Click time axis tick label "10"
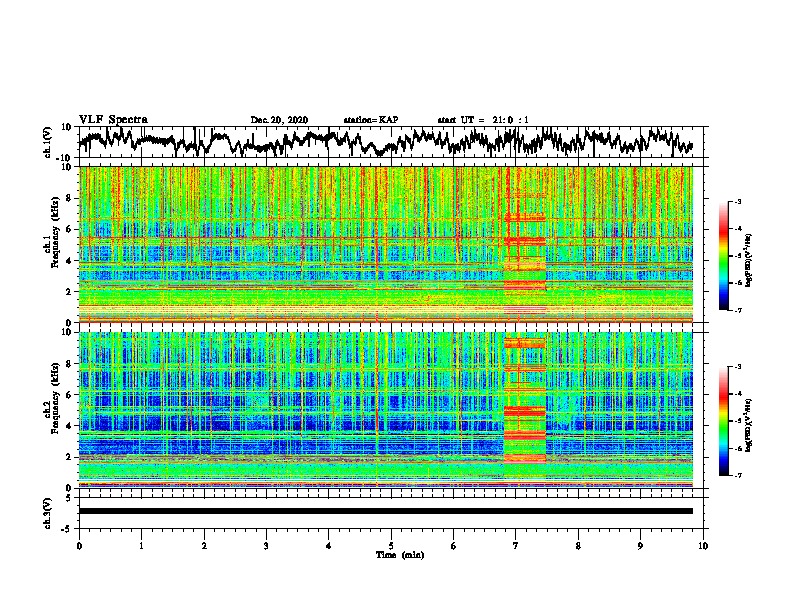 [x=703, y=546]
